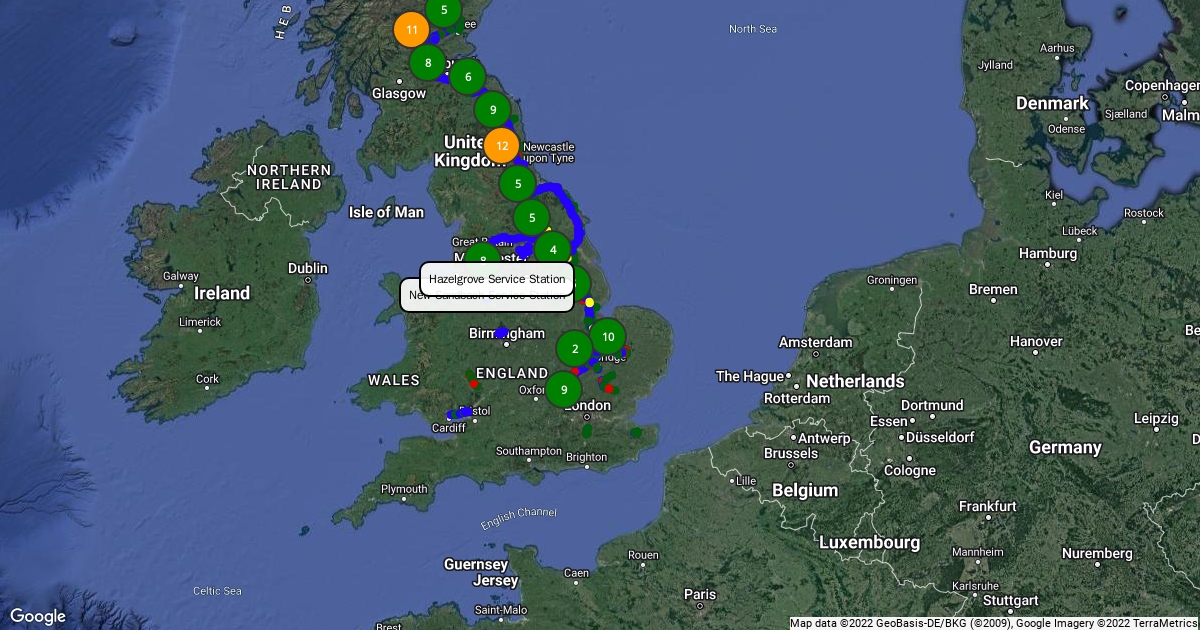Select the blue marker over Birmingham
The image size is (1200, 630).
pyautogui.click(x=501, y=332)
